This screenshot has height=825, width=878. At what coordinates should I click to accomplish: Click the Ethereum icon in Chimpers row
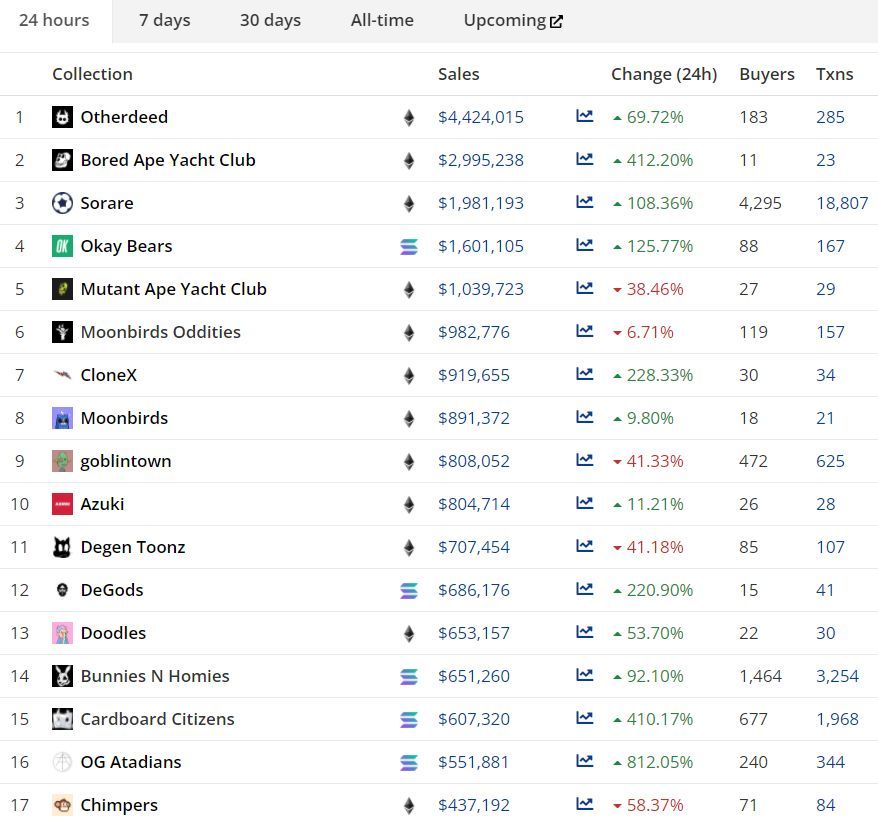[x=409, y=805]
